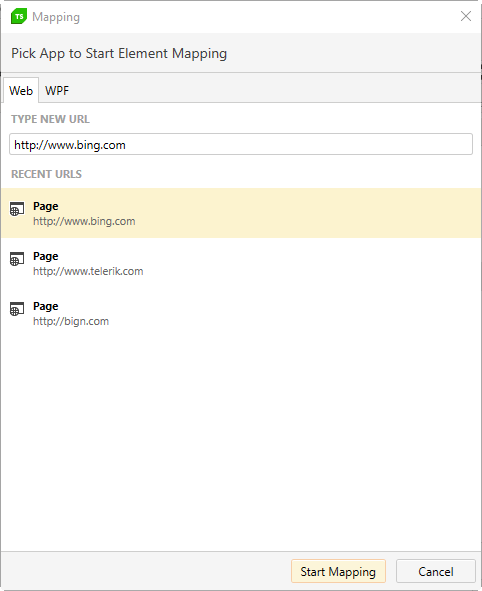
Task: Click the Page title above bign.com URL
Action: (x=46, y=307)
